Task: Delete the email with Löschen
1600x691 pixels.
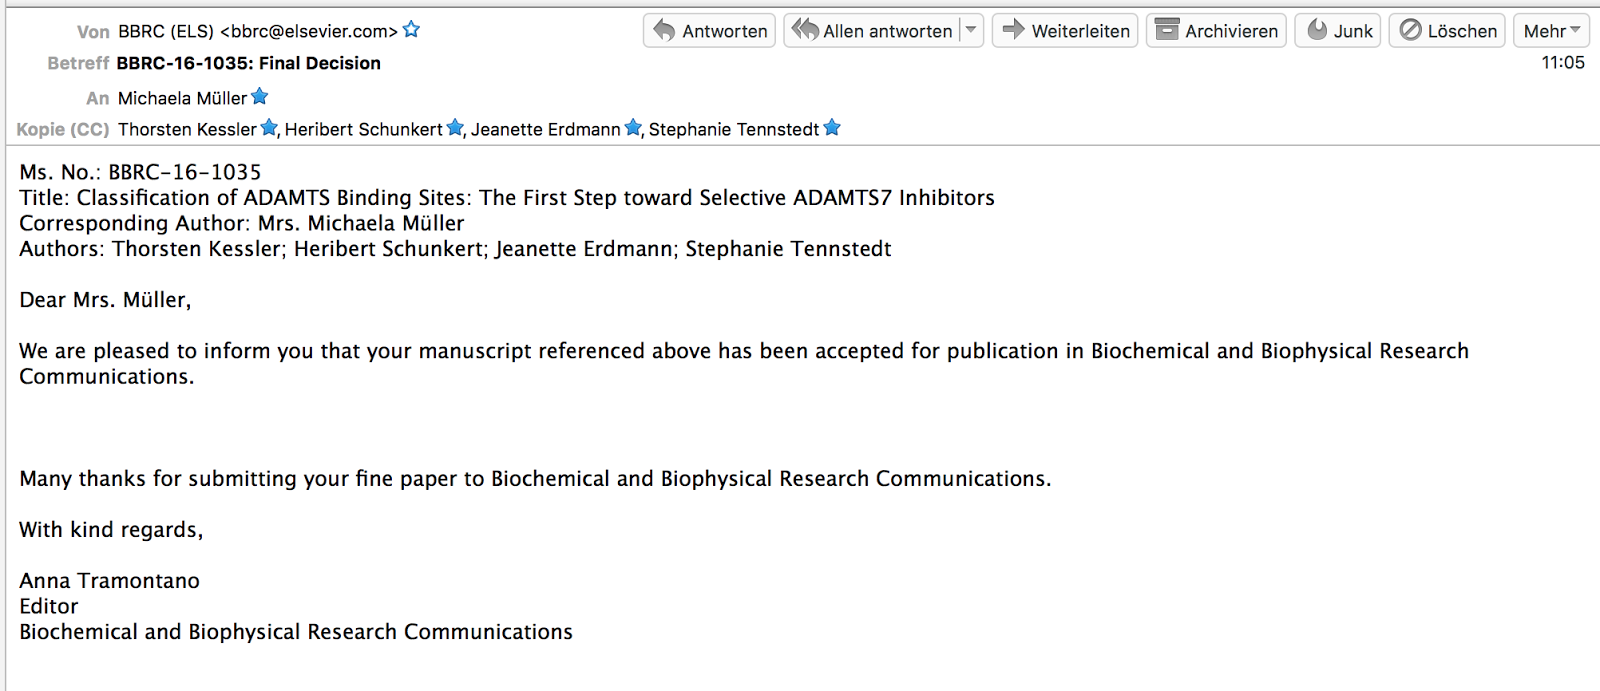Action: coord(1447,31)
